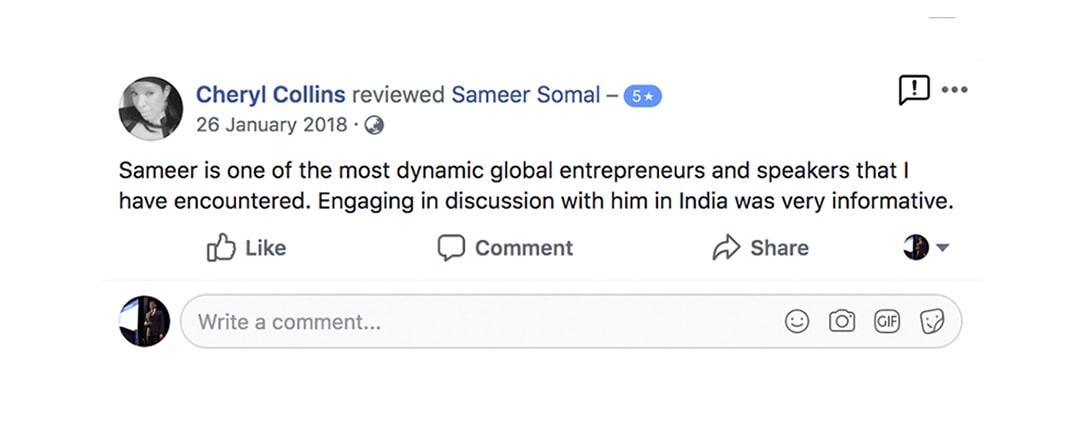Attach a photo using the camera icon

click(842, 321)
